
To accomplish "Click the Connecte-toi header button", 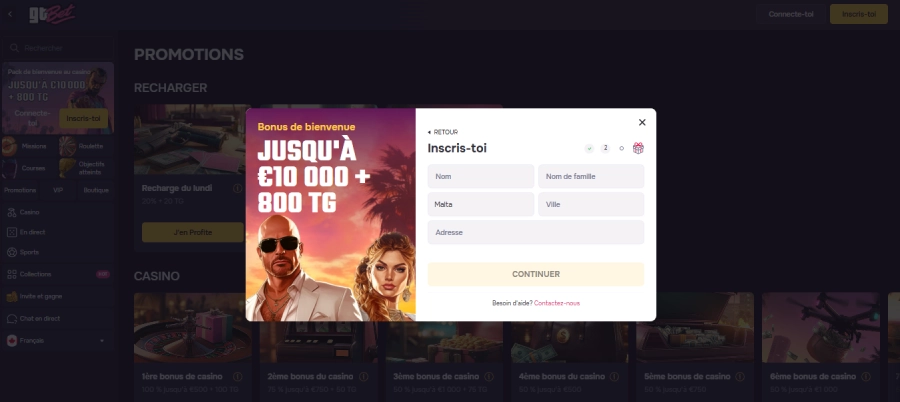I will pyautogui.click(x=790, y=14).
